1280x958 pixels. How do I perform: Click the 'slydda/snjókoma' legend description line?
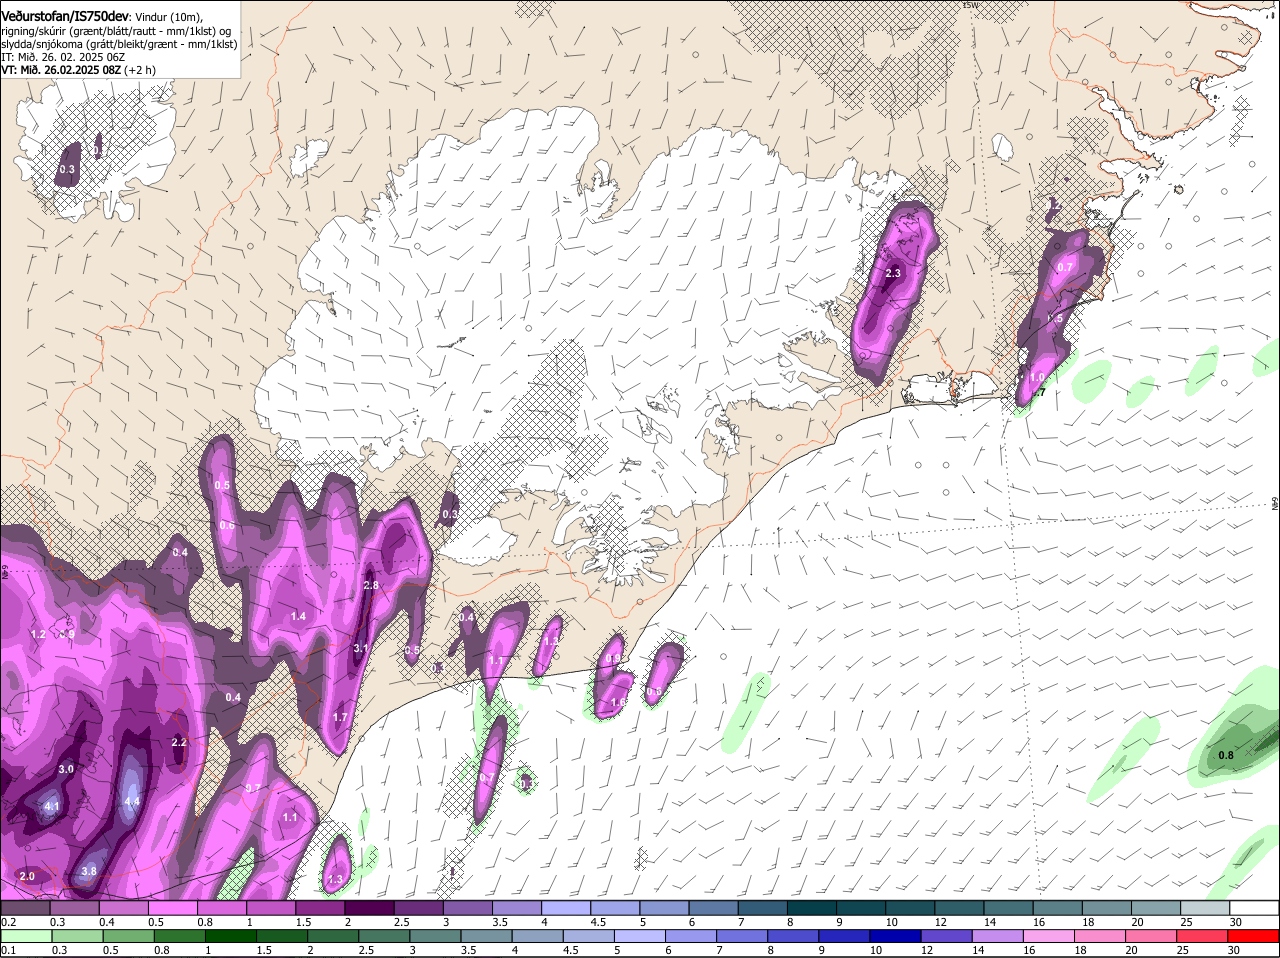[x=119, y=44]
